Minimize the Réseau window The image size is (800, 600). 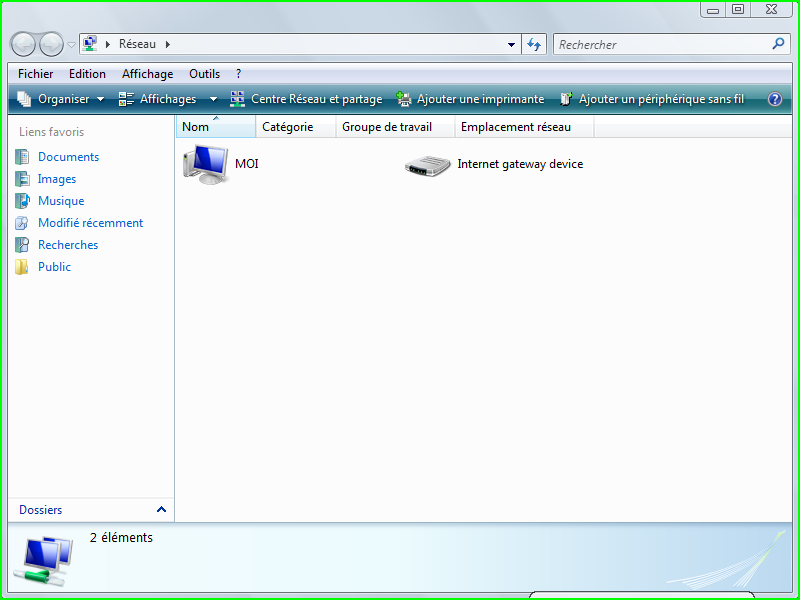click(x=713, y=10)
